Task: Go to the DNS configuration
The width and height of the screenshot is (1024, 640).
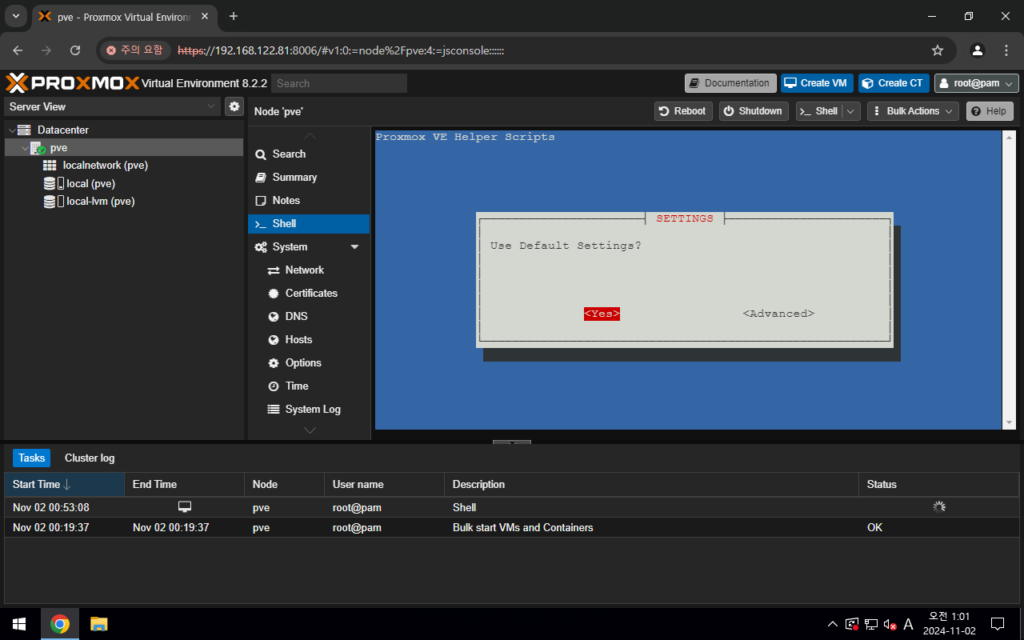Action: tap(296, 316)
